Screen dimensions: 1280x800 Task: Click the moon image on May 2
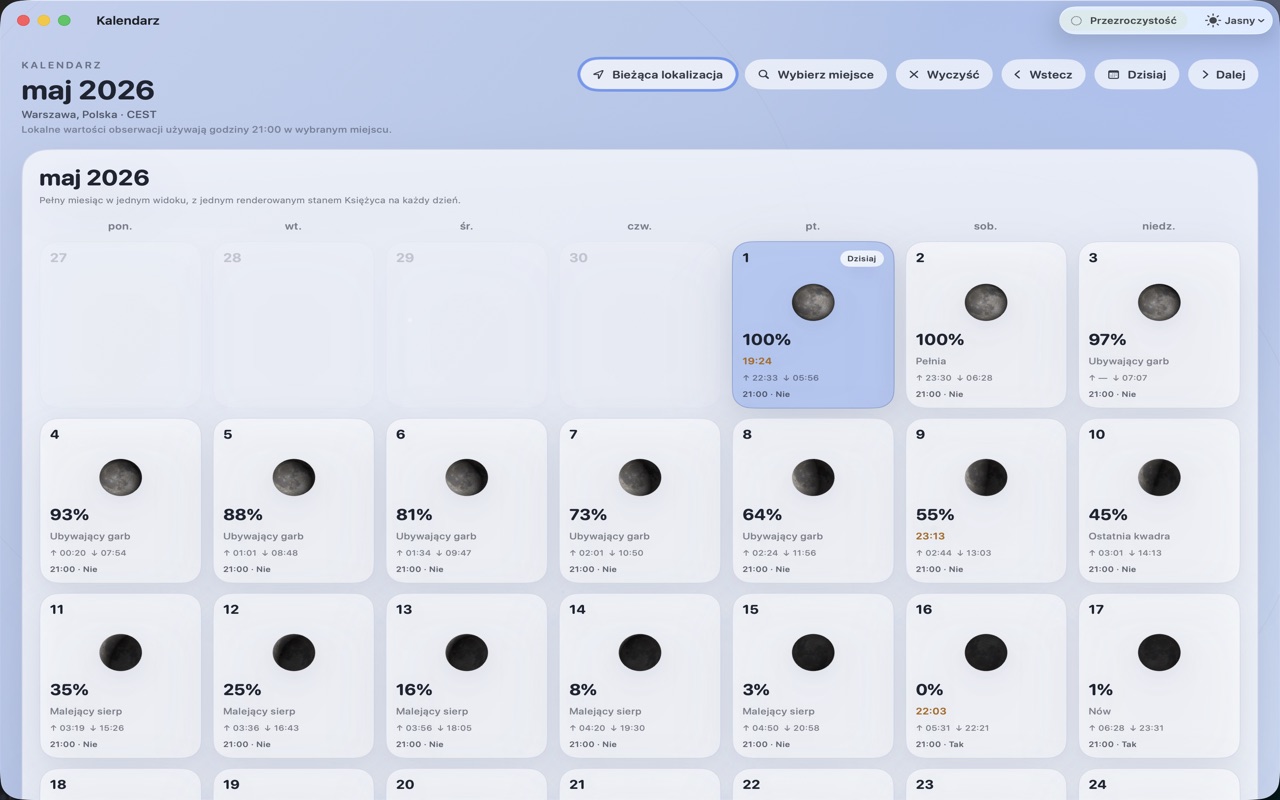tap(986, 302)
